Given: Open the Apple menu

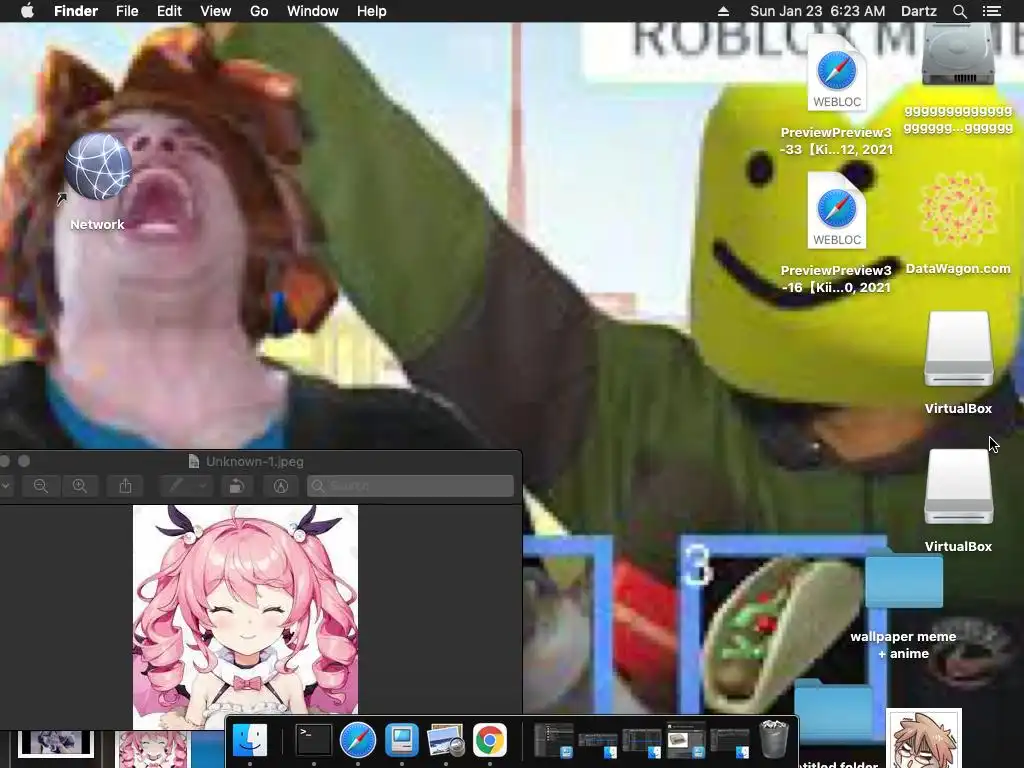Looking at the screenshot, I should [27, 11].
